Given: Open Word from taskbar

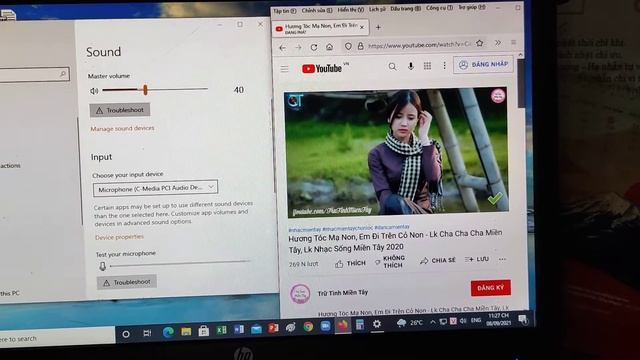Looking at the screenshot, I should tap(239, 329).
